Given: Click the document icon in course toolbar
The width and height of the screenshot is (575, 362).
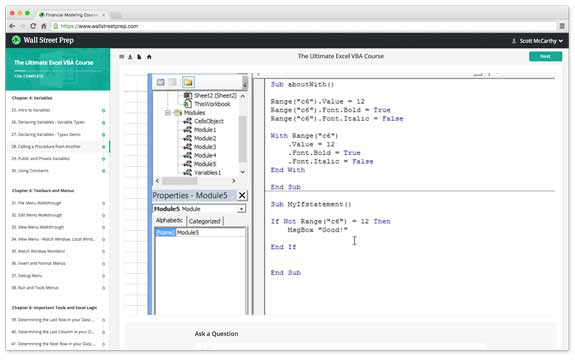Looking at the screenshot, I should point(139,57).
